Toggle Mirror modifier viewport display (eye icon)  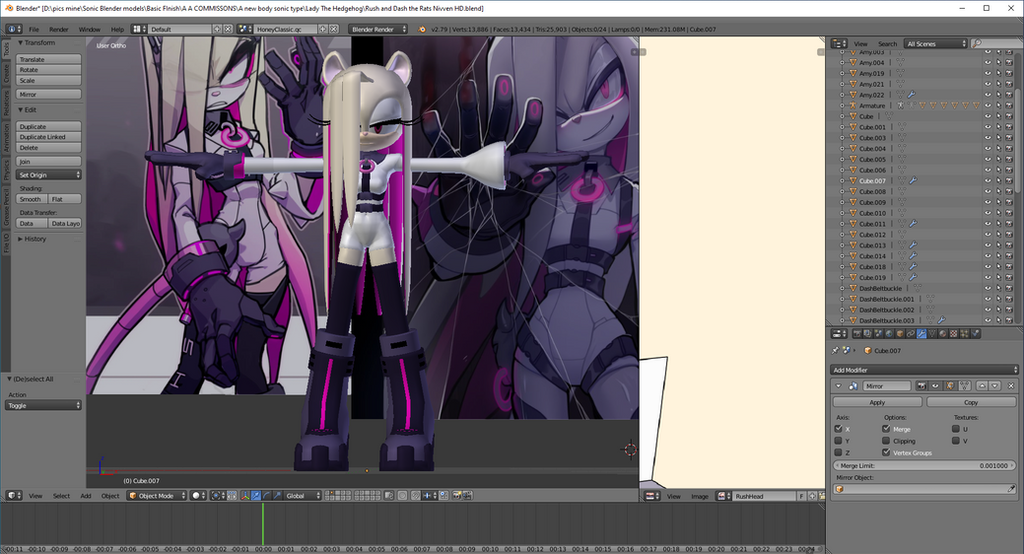935,385
